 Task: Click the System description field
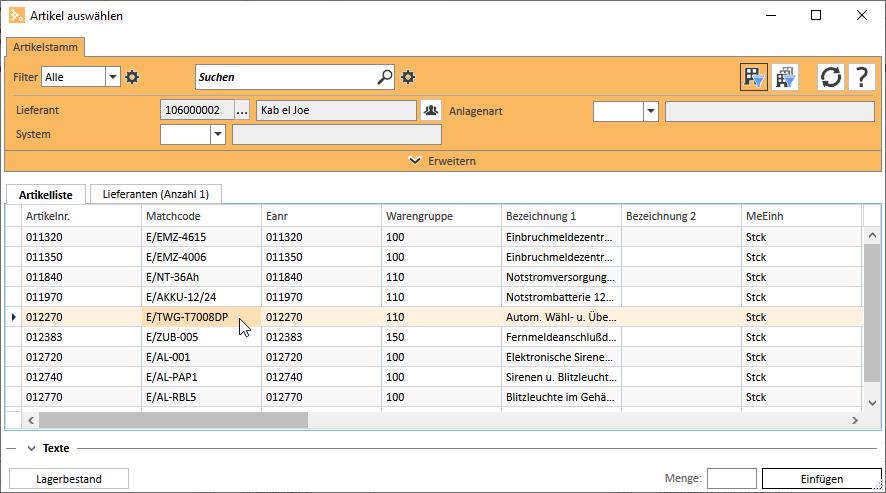tap(337, 135)
